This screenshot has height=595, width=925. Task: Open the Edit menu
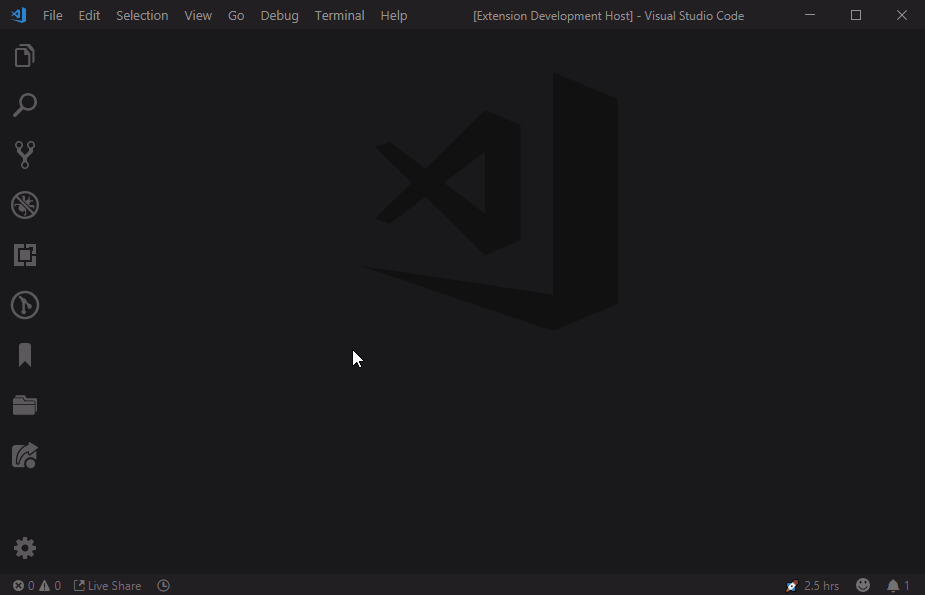pyautogui.click(x=89, y=15)
